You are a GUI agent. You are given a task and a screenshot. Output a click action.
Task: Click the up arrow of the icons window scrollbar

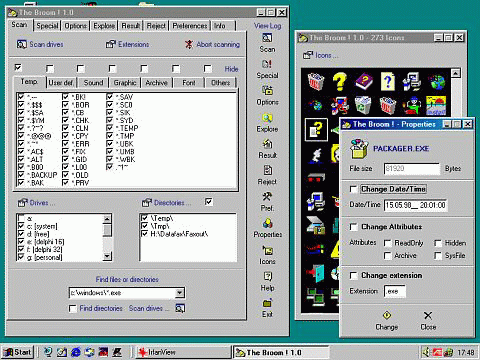point(455,73)
